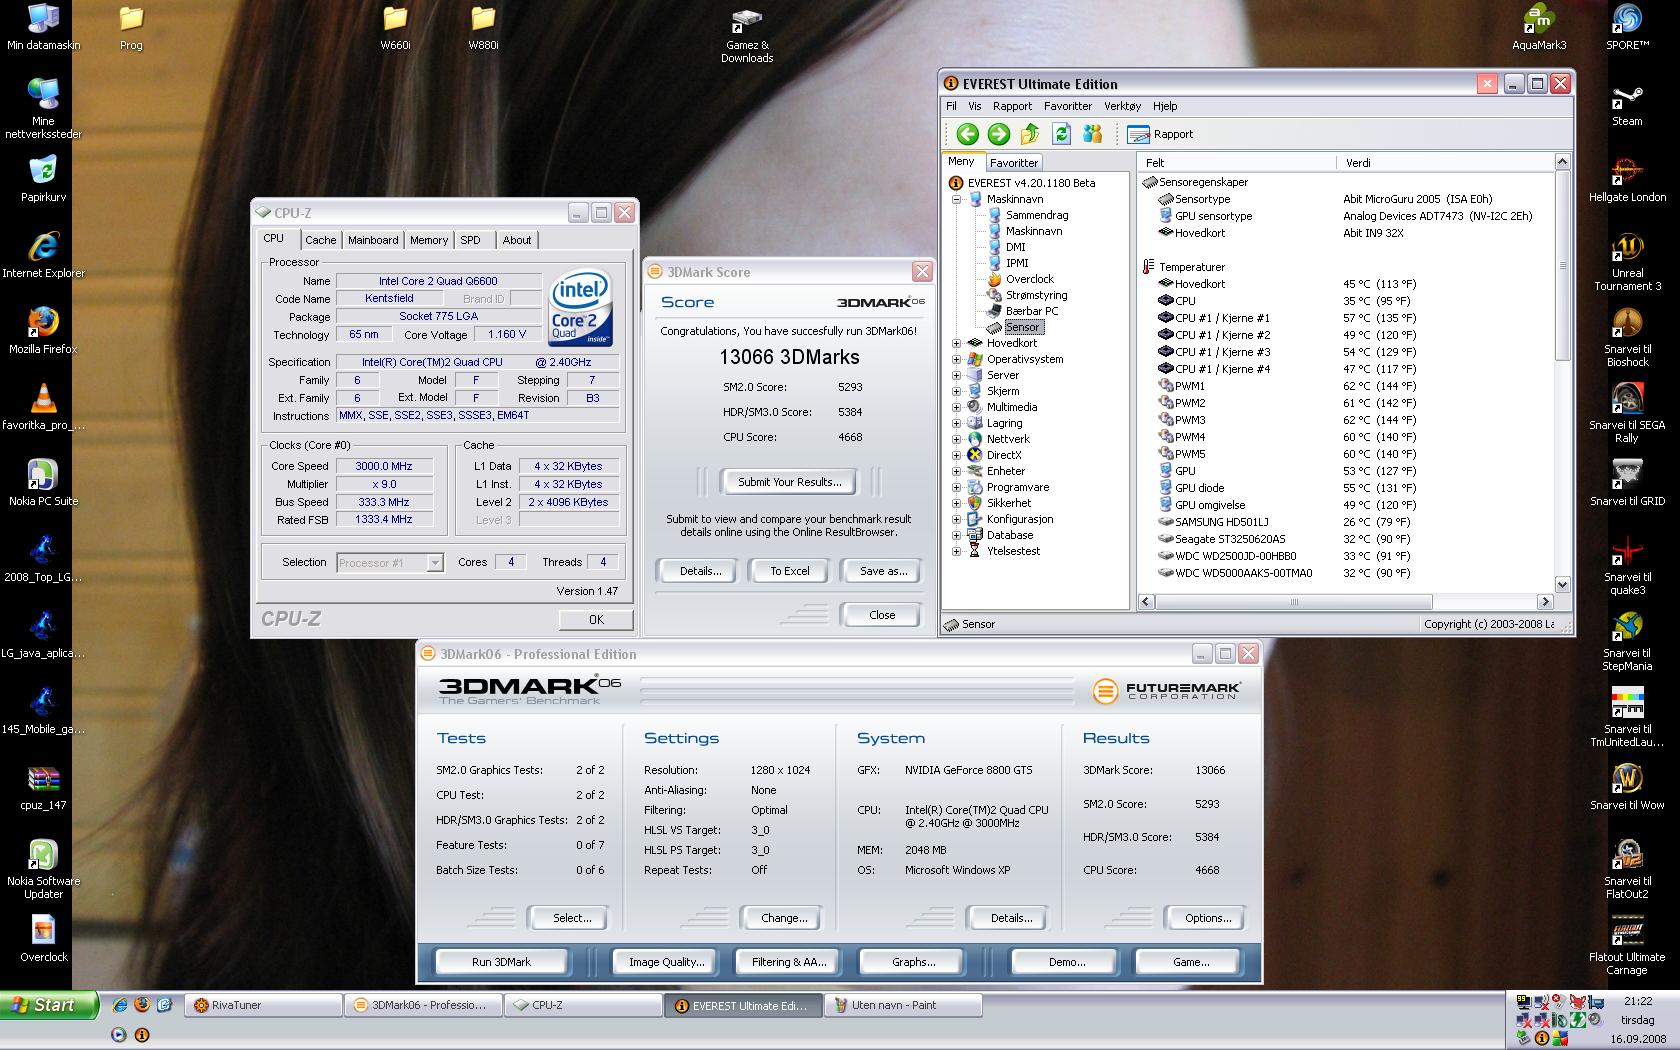The image size is (1680, 1050).
Task: Click the EVEREST refresh toolbar icon
Action: 1061,134
